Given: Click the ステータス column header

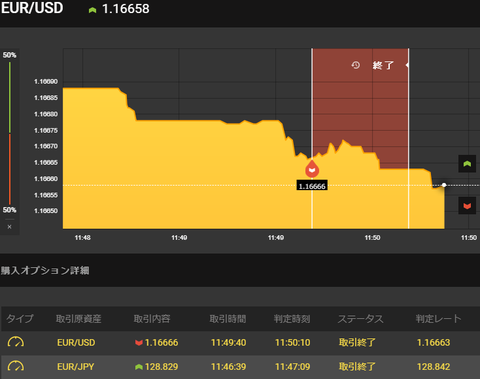Looking at the screenshot, I should (361, 319).
